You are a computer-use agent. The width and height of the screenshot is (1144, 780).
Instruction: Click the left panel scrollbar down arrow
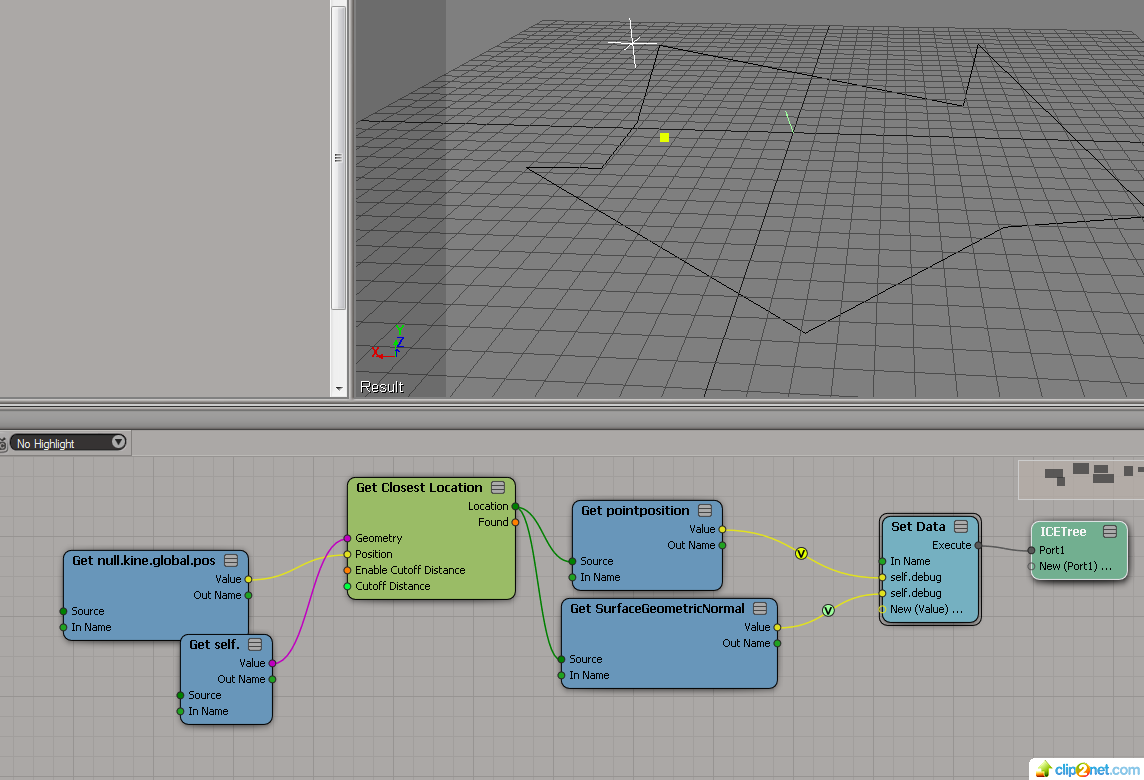click(x=339, y=388)
